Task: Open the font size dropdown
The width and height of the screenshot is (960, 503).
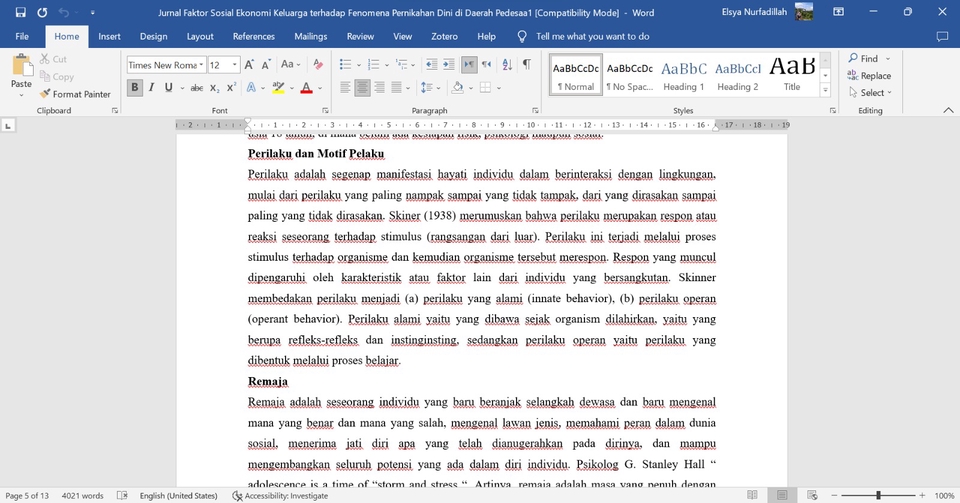Action: [x=234, y=64]
